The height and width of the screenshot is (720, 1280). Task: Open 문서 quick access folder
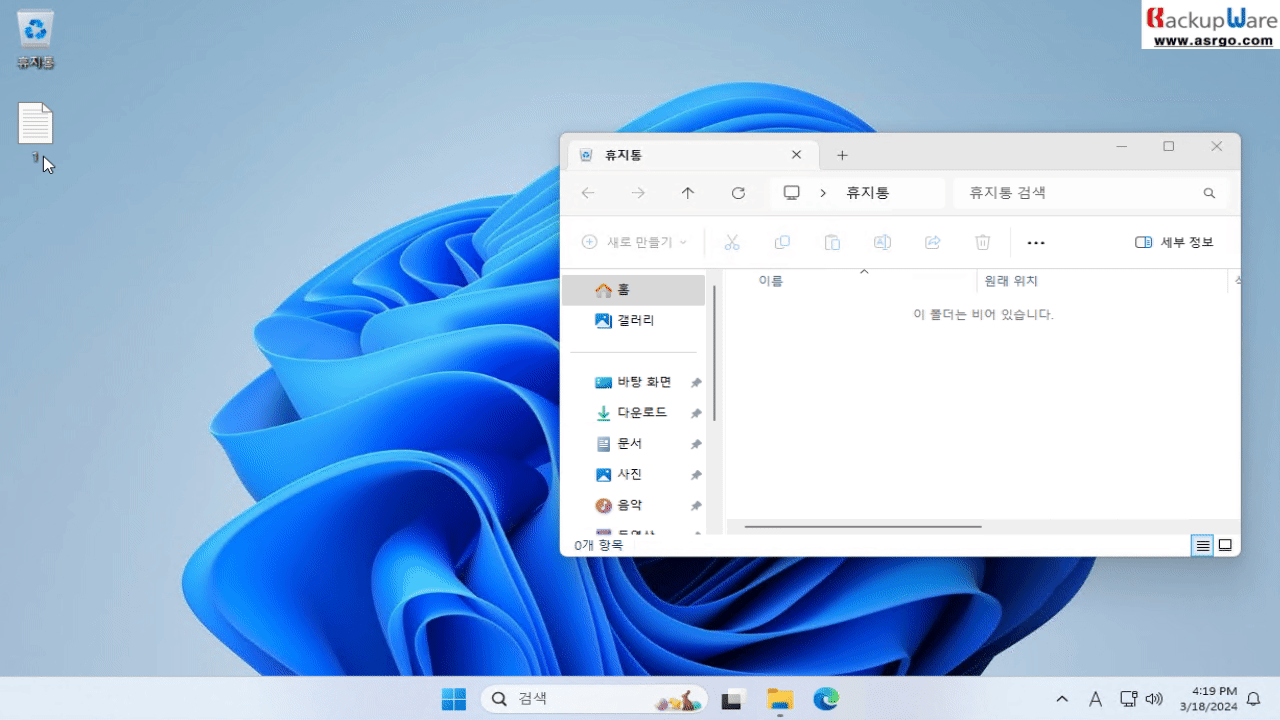click(x=633, y=444)
